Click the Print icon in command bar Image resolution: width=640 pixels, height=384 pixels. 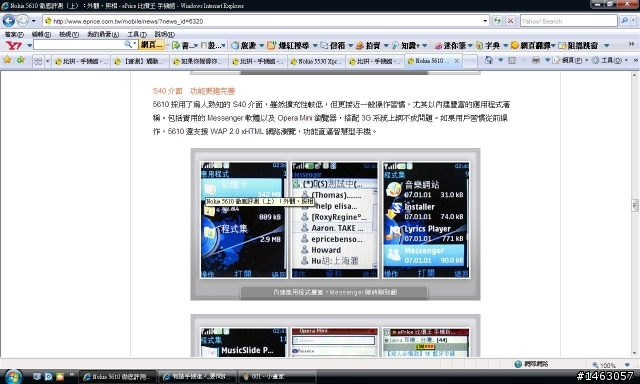pos(536,60)
